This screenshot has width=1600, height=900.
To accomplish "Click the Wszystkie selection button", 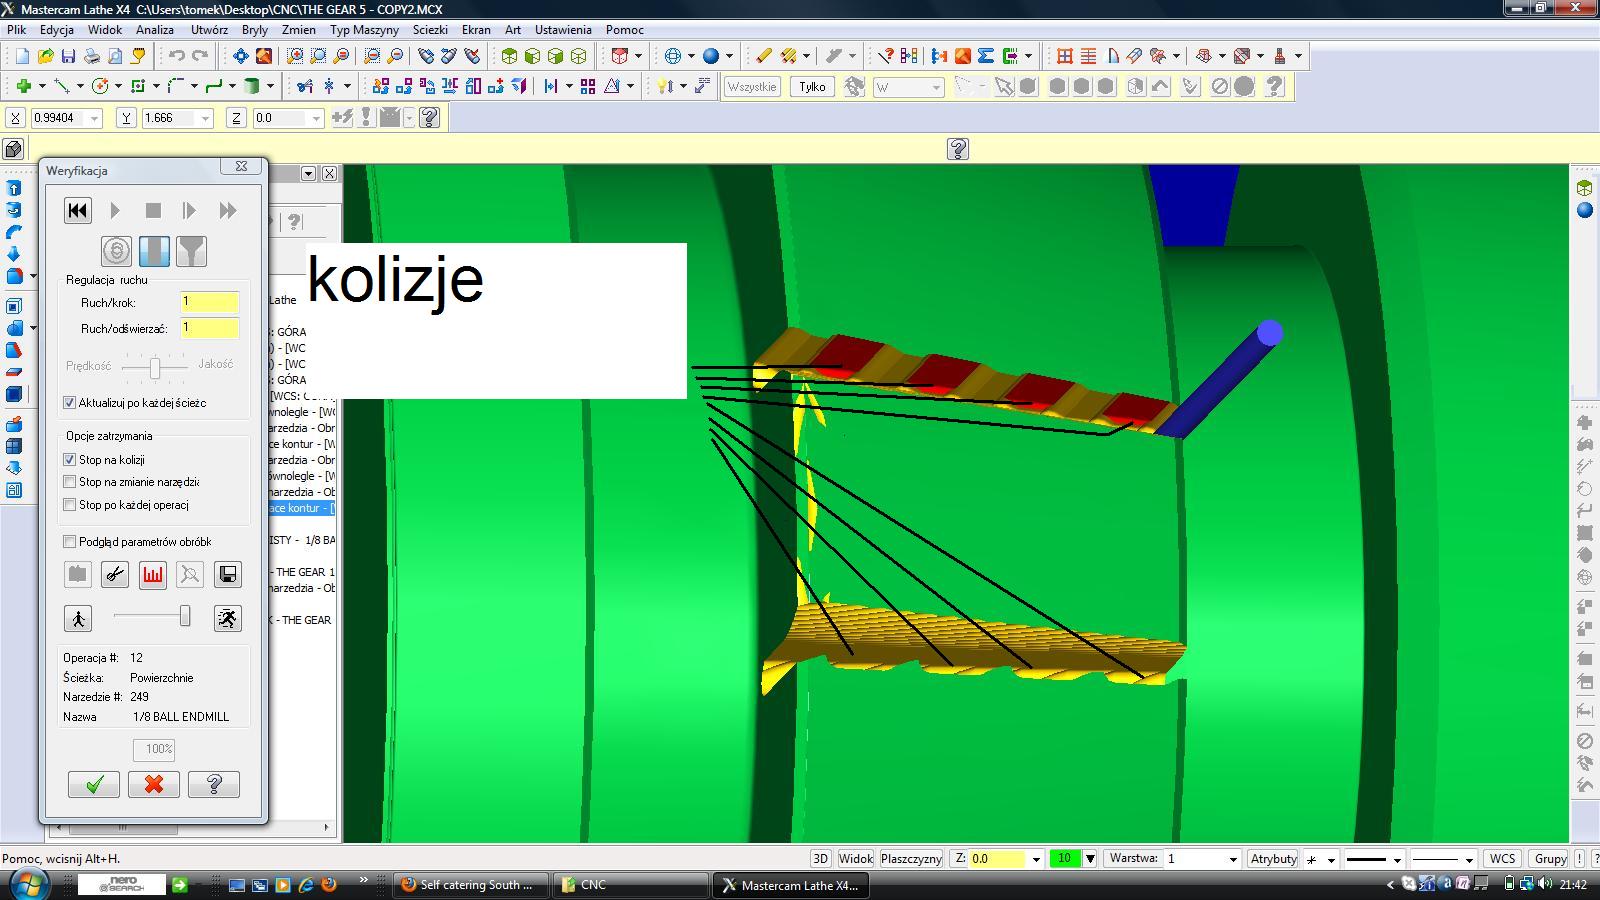I will 752,87.
